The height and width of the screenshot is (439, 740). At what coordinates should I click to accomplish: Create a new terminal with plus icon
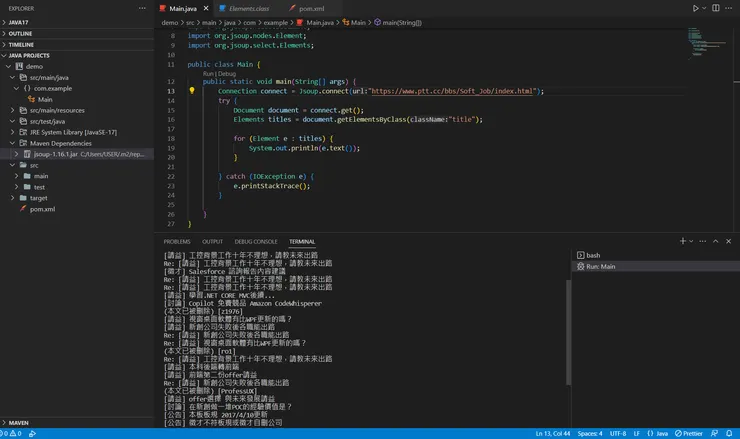pyautogui.click(x=683, y=241)
